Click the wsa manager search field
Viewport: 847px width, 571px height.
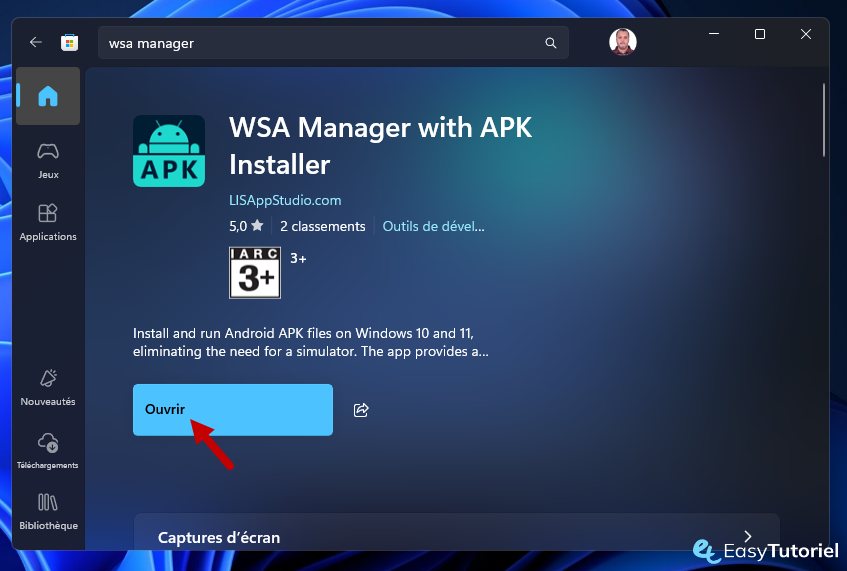coord(333,43)
